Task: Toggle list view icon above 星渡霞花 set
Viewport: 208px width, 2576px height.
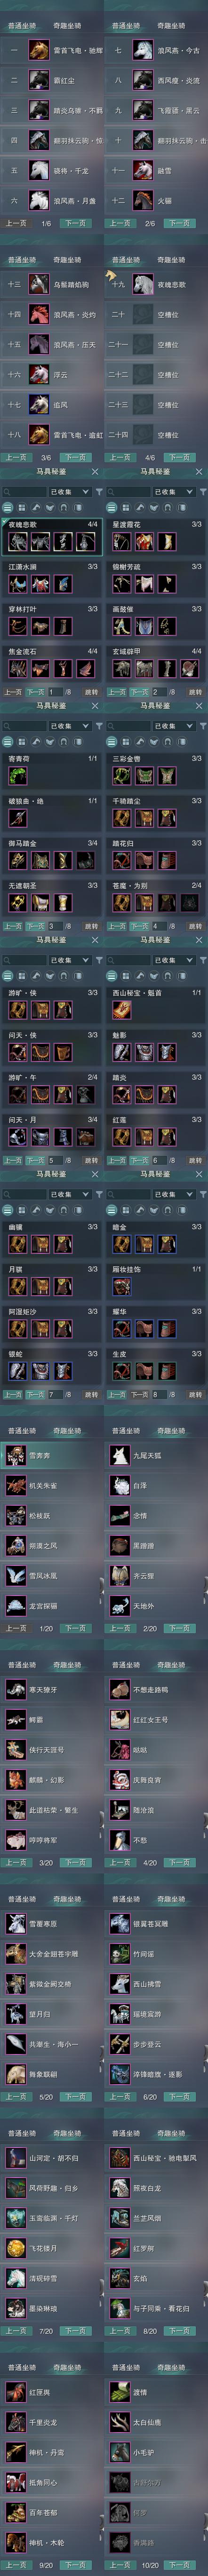Action: [112, 506]
